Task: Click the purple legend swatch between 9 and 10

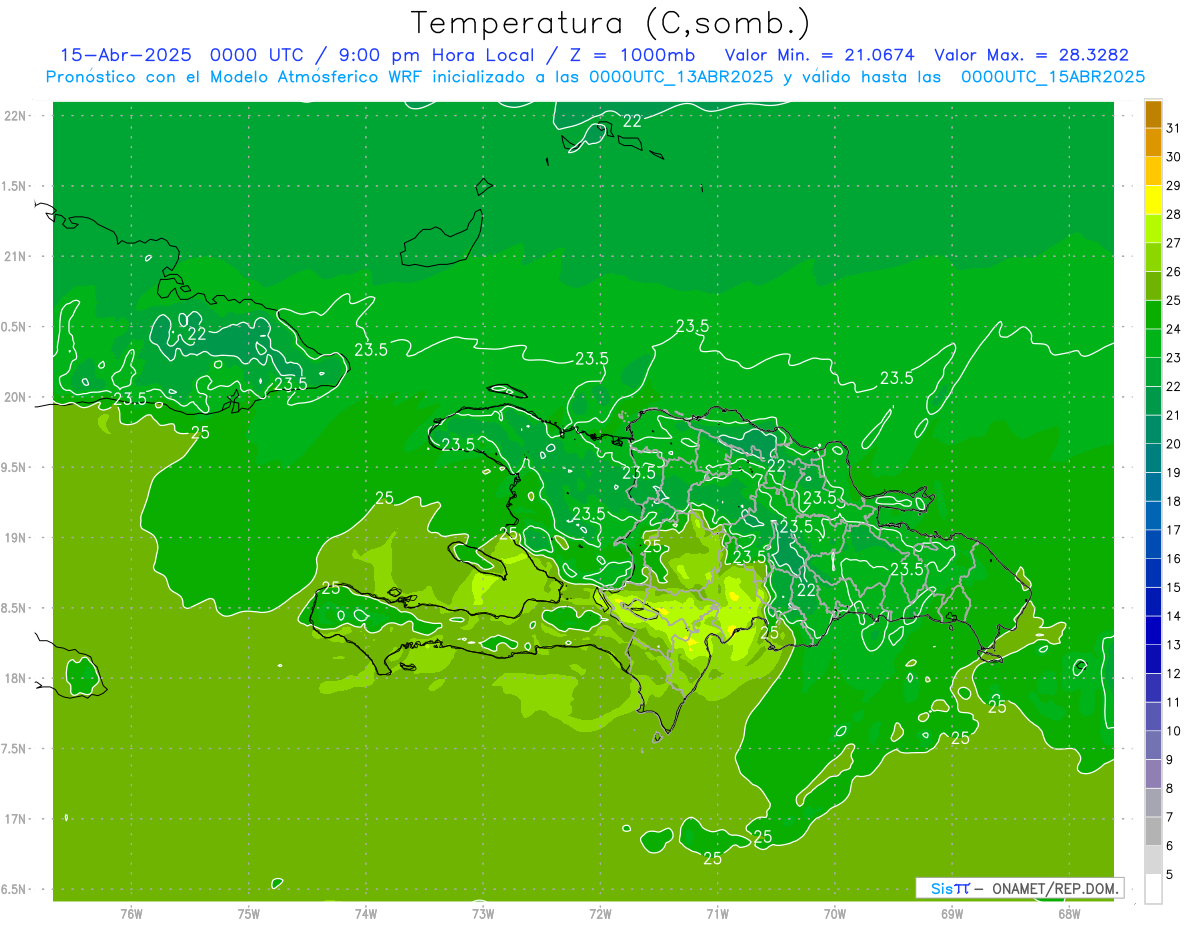Action: 1153,746
